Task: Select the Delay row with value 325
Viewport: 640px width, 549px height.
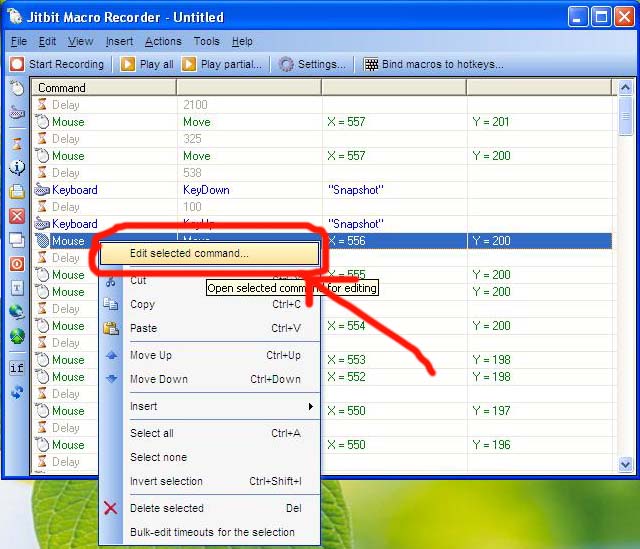Action: pyautogui.click(x=322, y=139)
